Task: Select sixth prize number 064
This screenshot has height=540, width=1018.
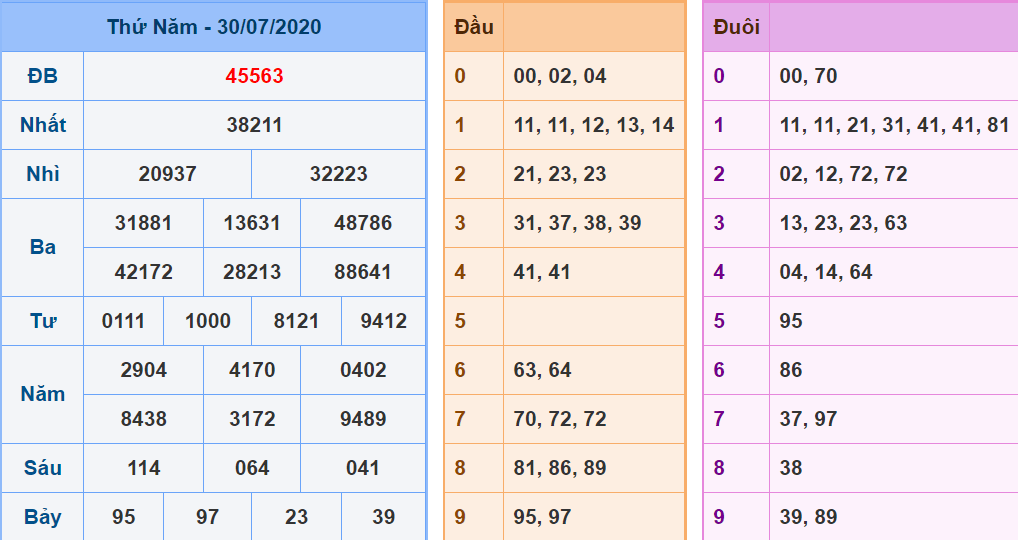Action: 252,468
